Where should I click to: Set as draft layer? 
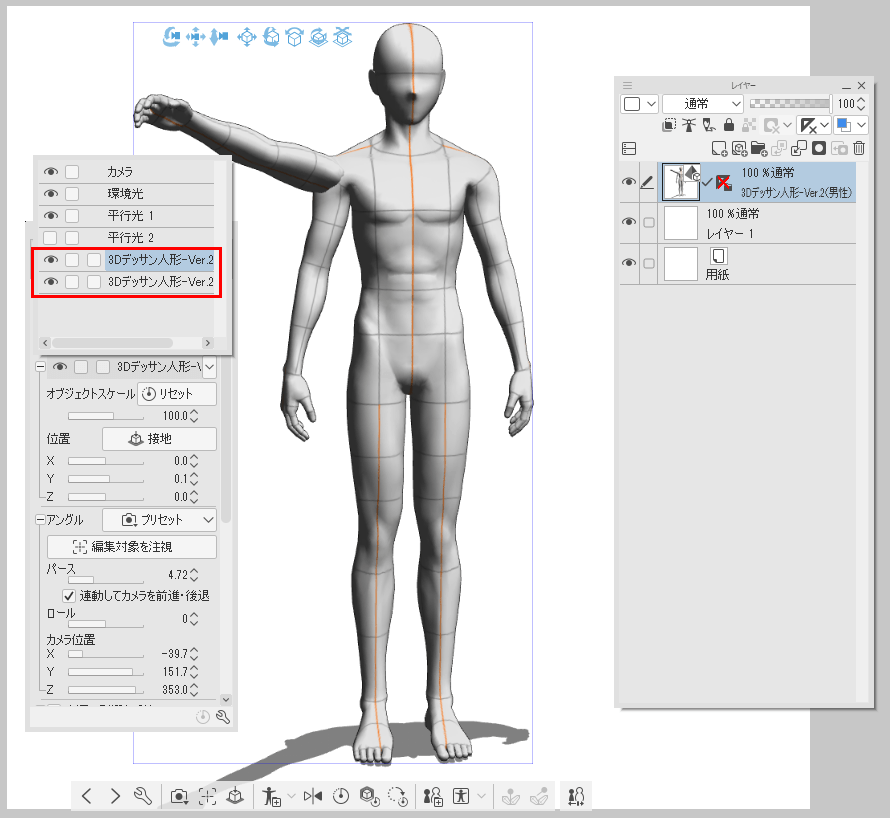tap(709, 125)
